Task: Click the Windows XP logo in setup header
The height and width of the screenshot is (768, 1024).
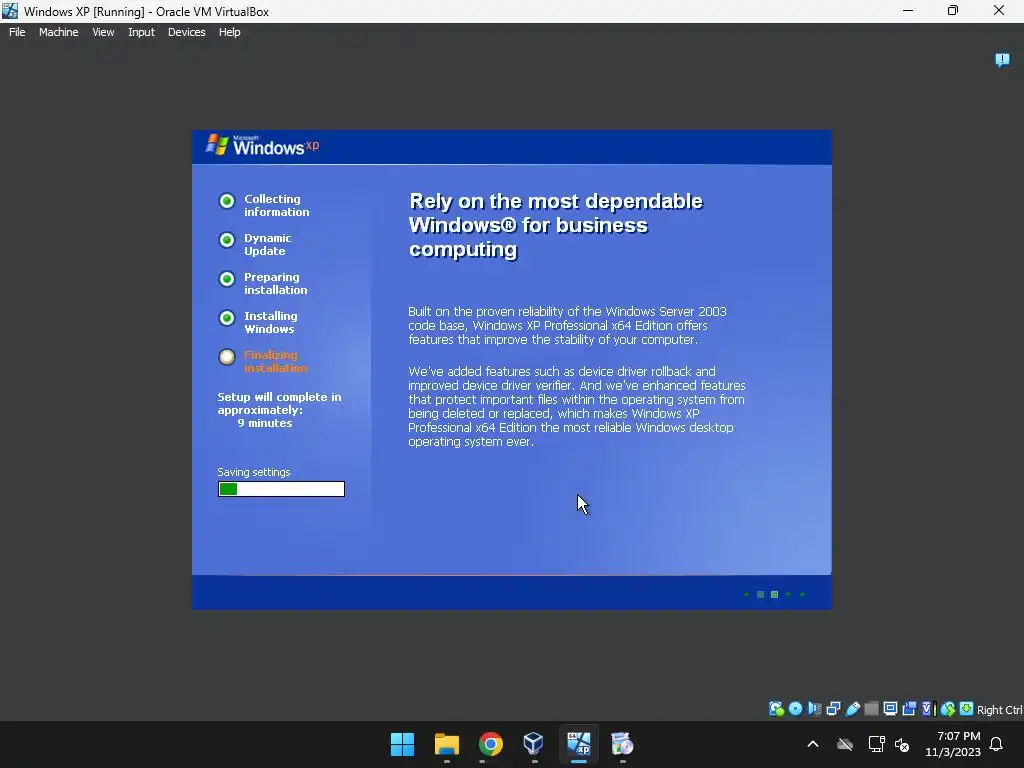Action: click(263, 146)
